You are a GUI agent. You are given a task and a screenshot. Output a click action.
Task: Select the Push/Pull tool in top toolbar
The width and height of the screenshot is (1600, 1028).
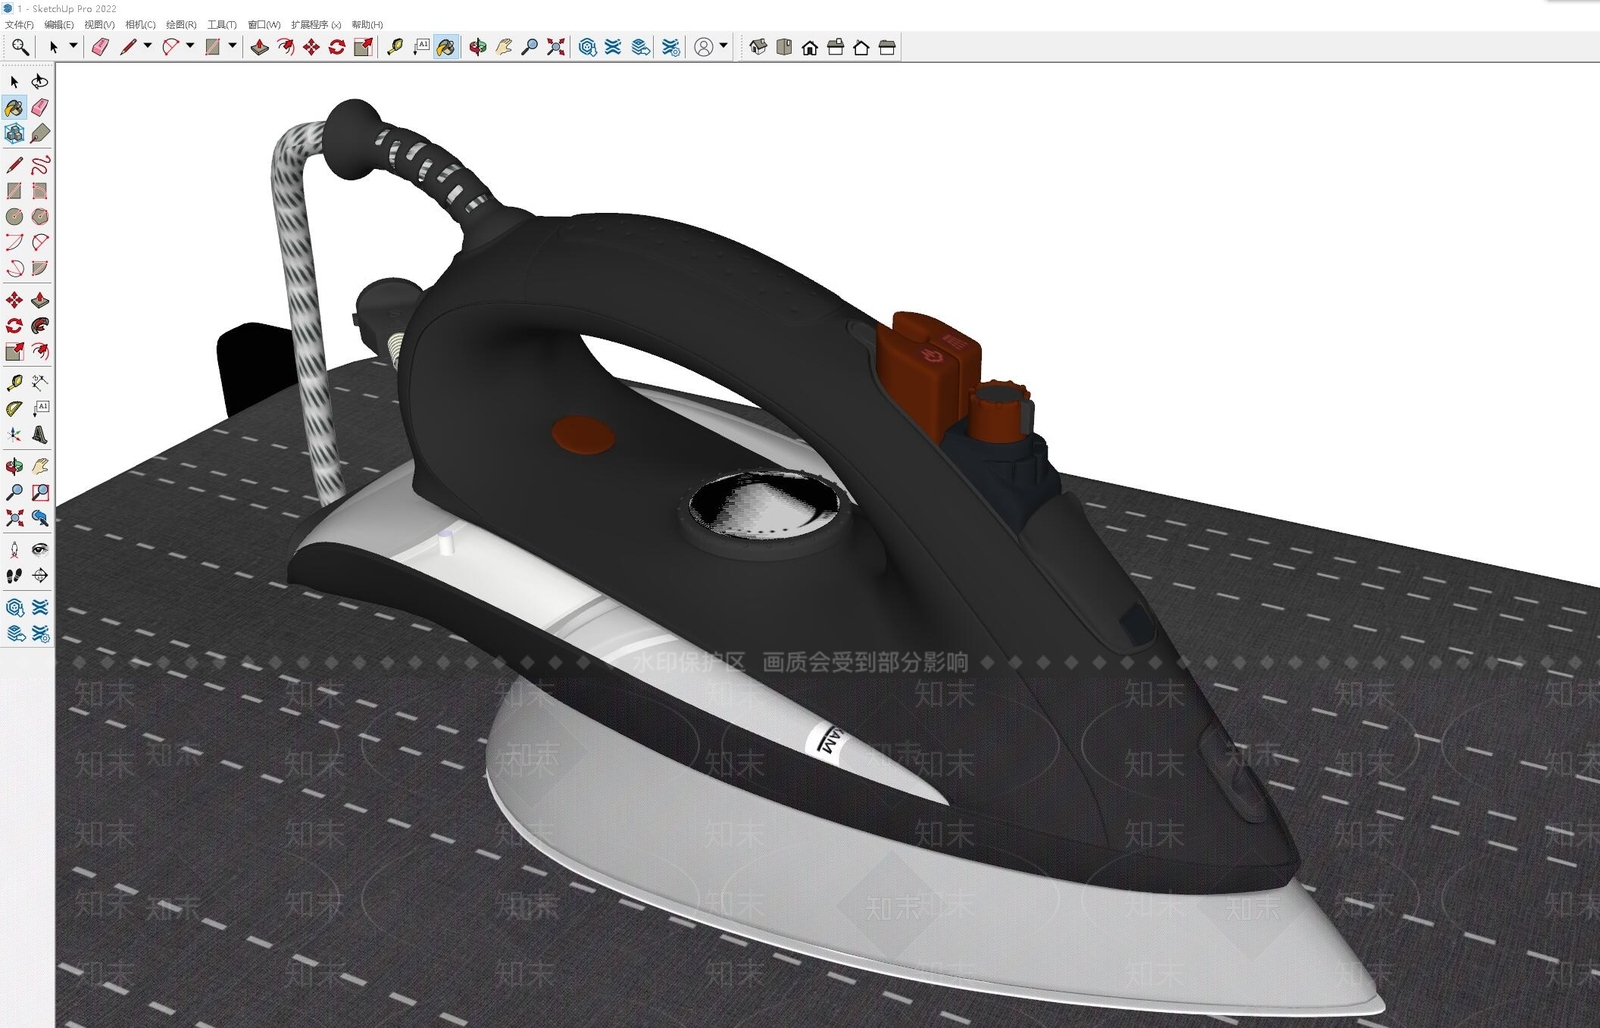click(259, 47)
